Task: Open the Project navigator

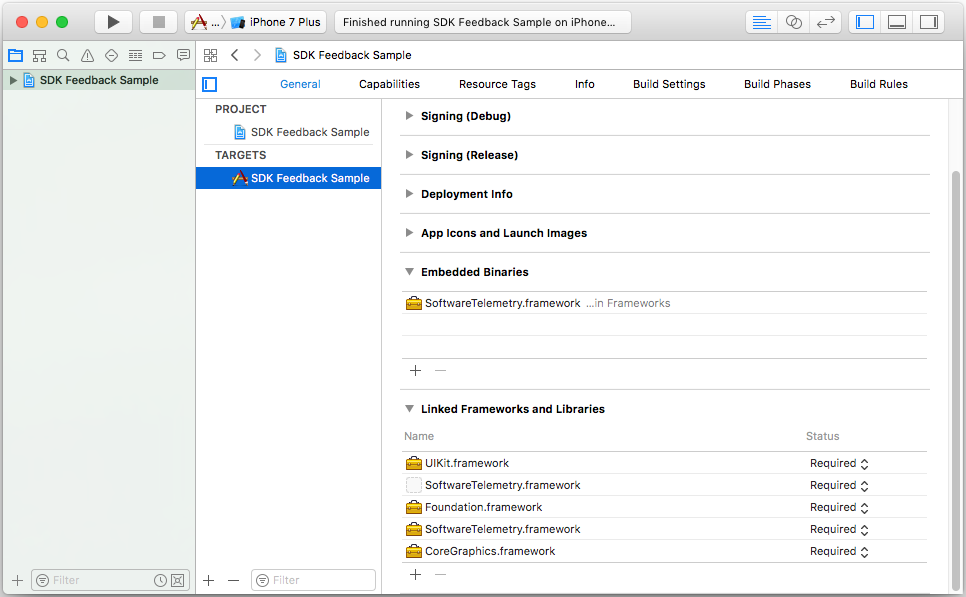Action: 15,55
